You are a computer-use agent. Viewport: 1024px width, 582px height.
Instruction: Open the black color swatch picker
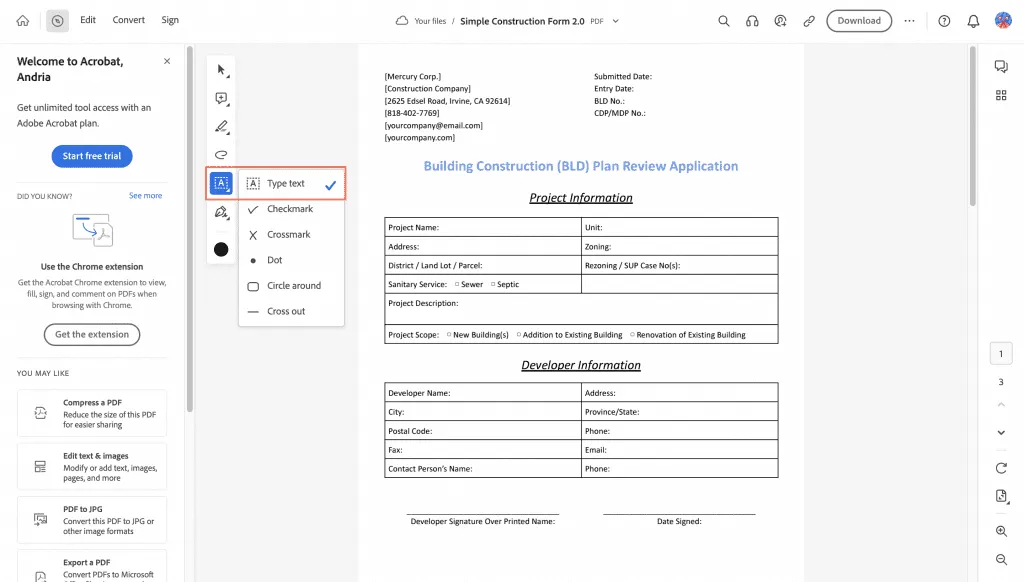tap(221, 248)
